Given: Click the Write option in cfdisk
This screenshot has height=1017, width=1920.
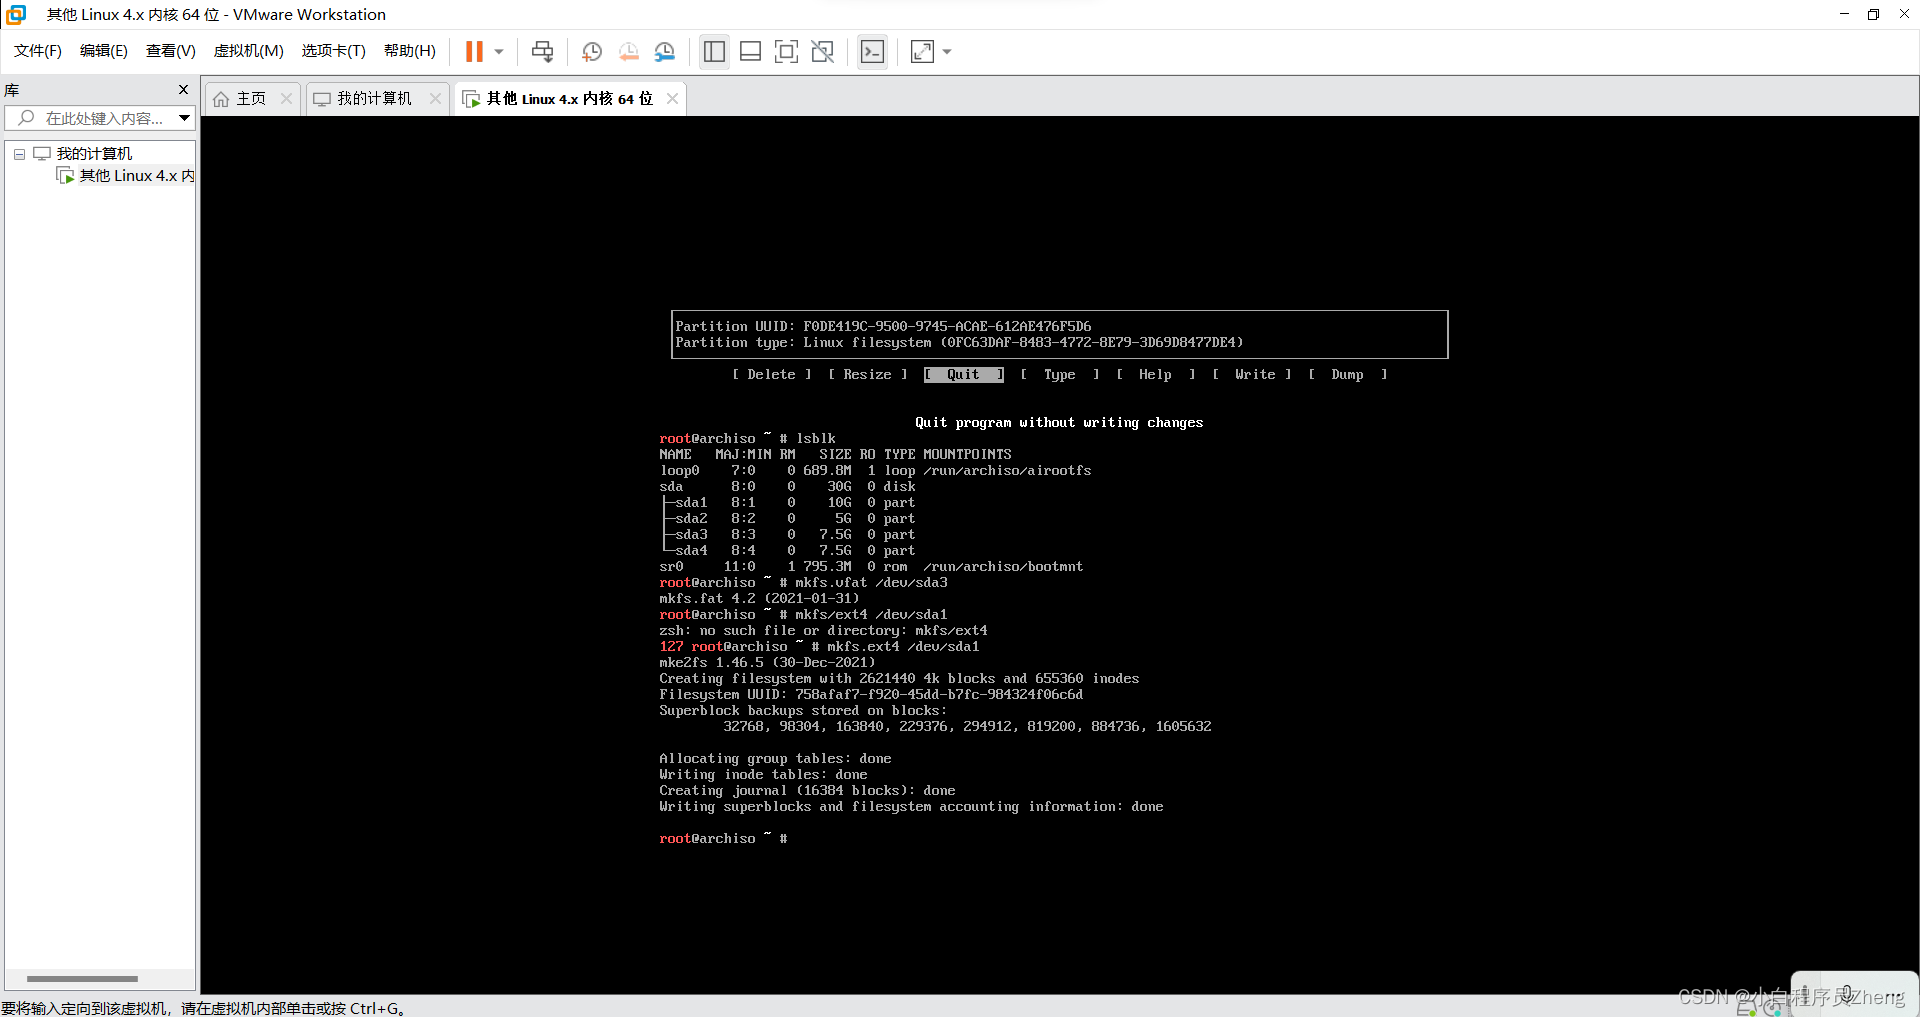Looking at the screenshot, I should pos(1252,374).
